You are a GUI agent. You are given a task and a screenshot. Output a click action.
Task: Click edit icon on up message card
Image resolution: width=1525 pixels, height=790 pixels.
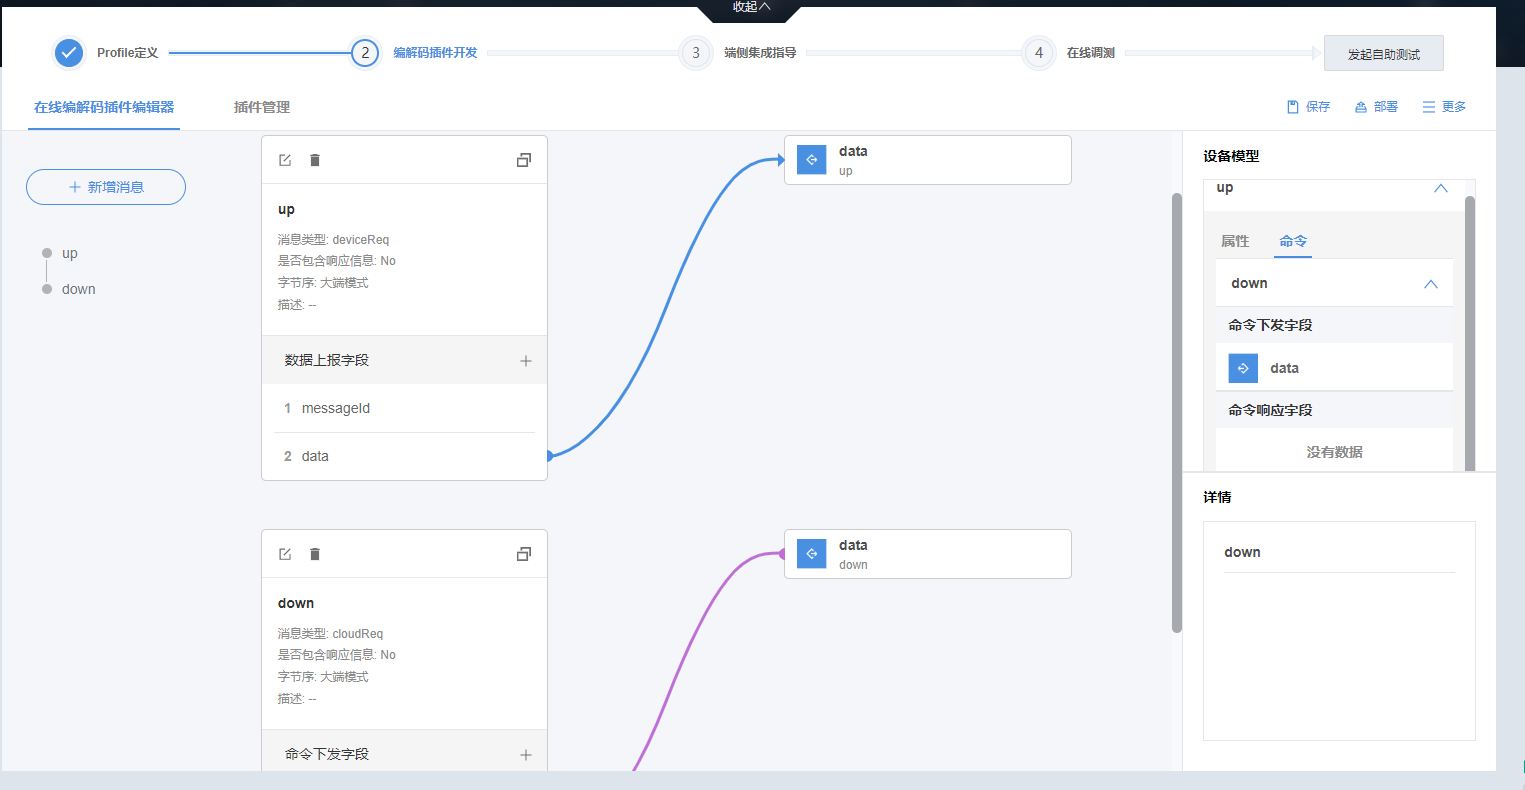pos(285,160)
